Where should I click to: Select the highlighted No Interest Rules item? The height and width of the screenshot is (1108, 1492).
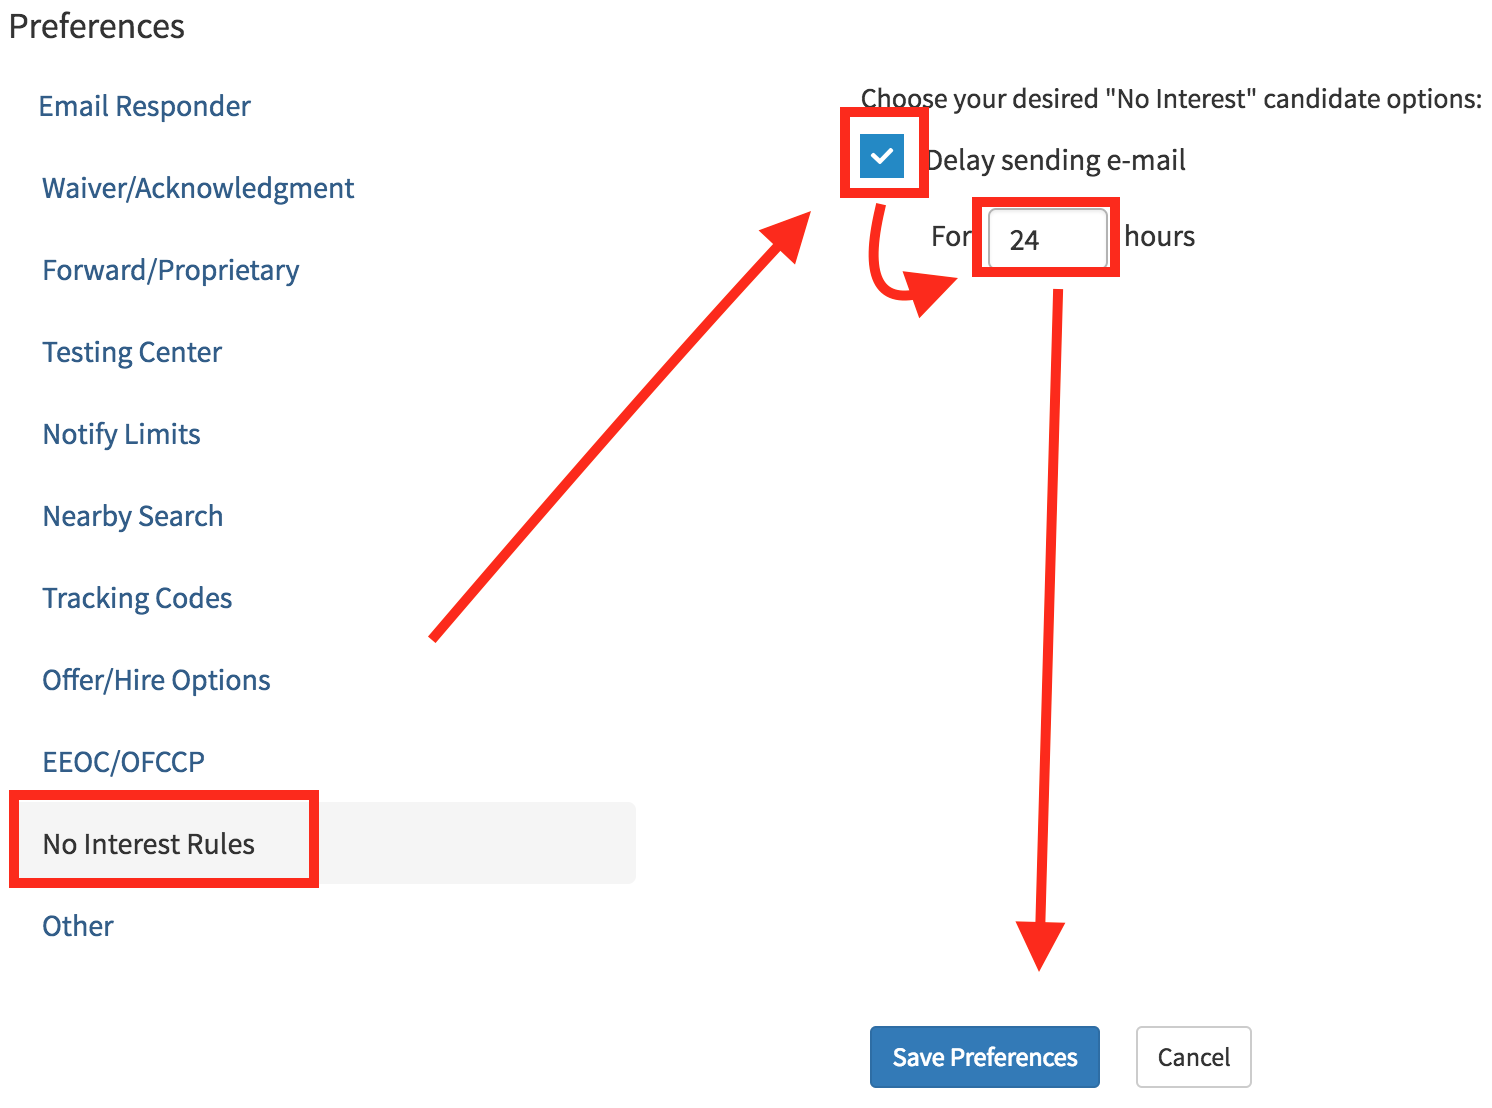149,844
